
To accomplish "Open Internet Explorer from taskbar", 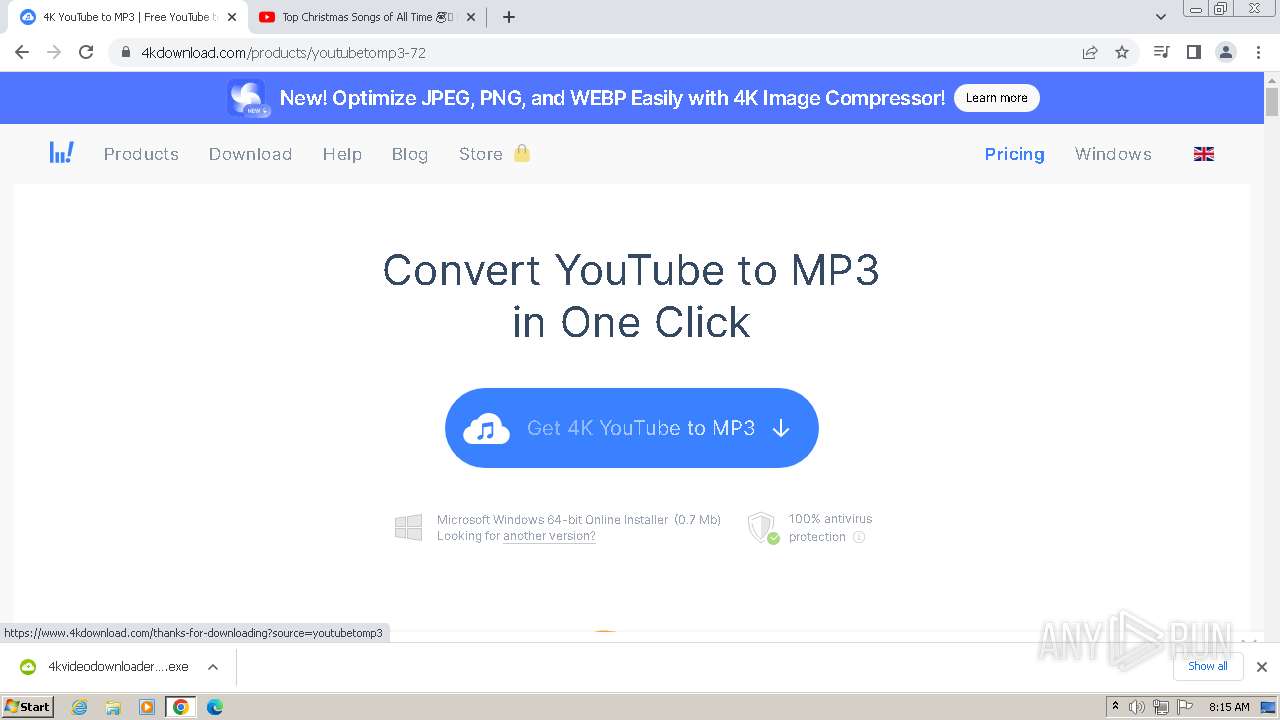I will coord(80,707).
